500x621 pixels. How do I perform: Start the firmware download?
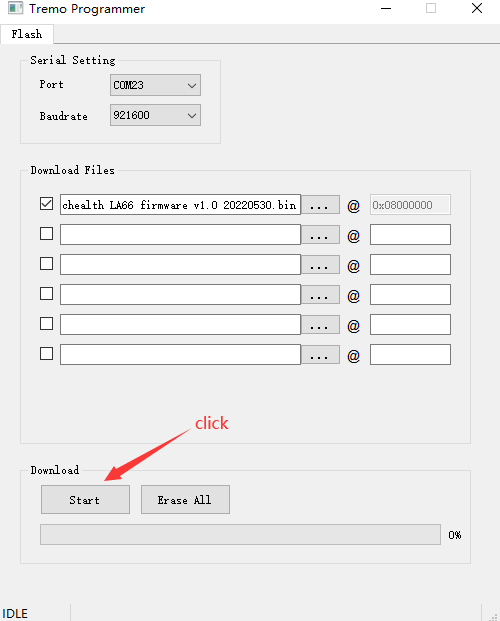[x=85, y=500]
